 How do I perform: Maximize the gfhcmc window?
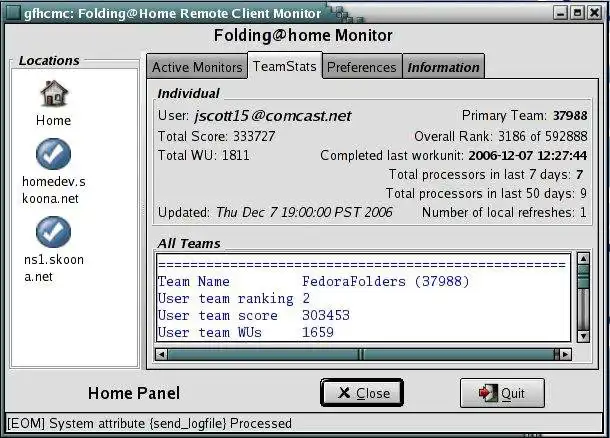point(577,13)
